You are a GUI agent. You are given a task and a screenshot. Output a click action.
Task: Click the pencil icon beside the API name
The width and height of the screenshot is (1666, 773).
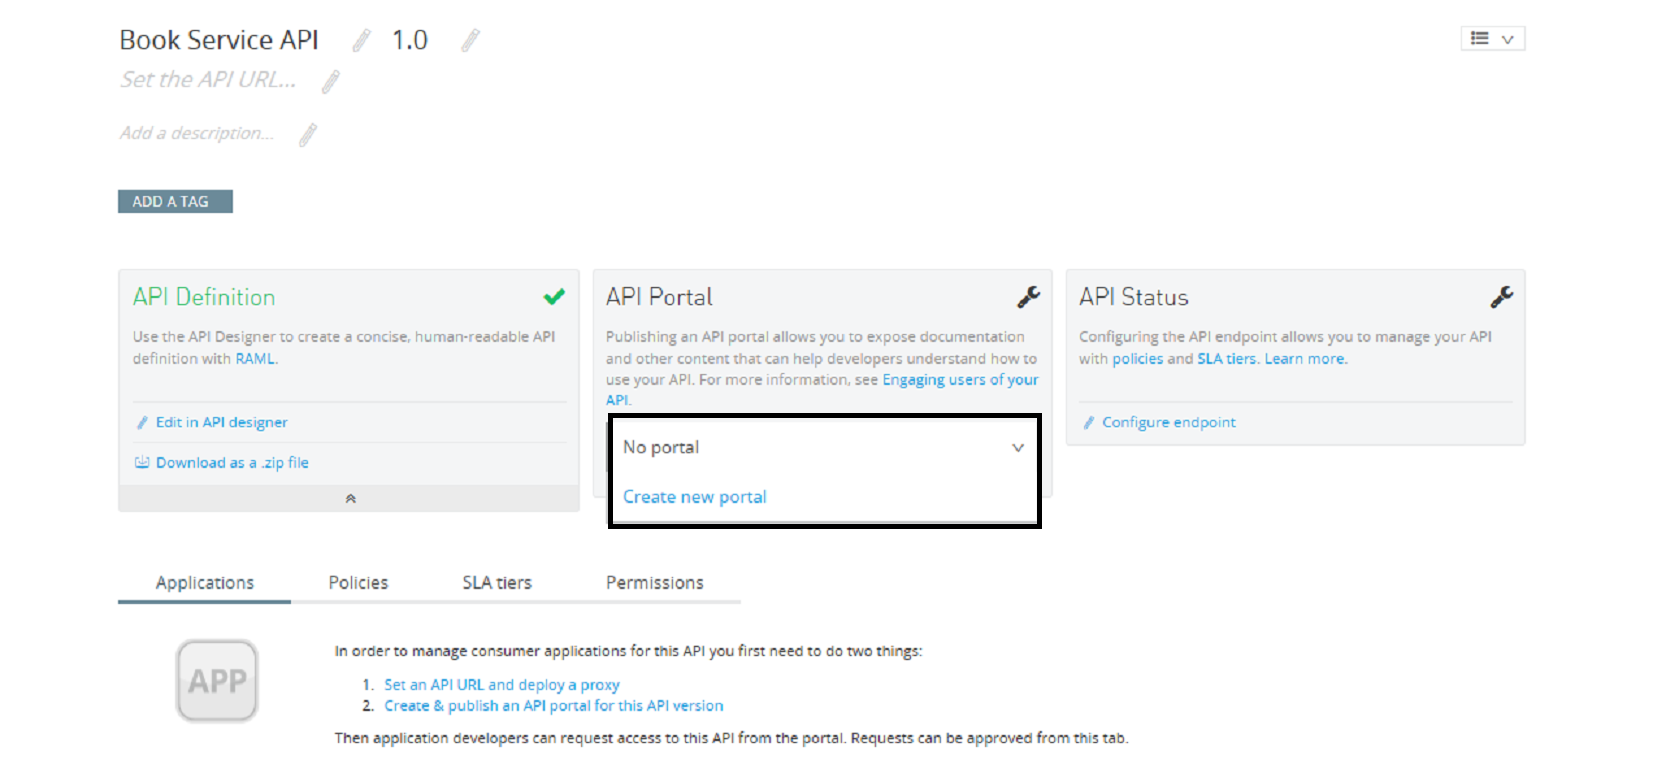361,41
